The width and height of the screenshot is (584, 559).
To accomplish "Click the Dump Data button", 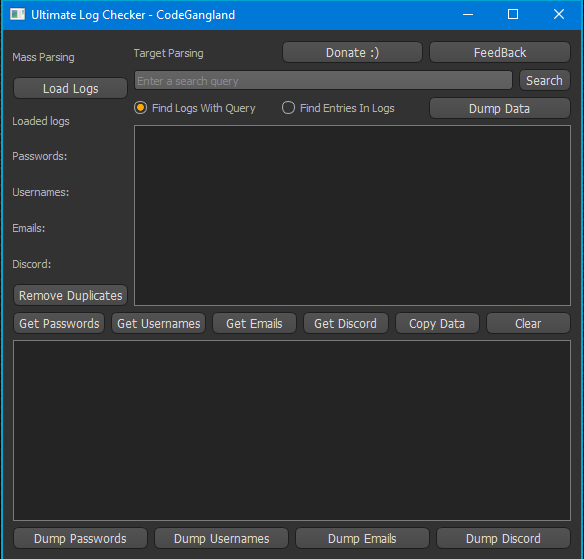I will click(x=500, y=108).
